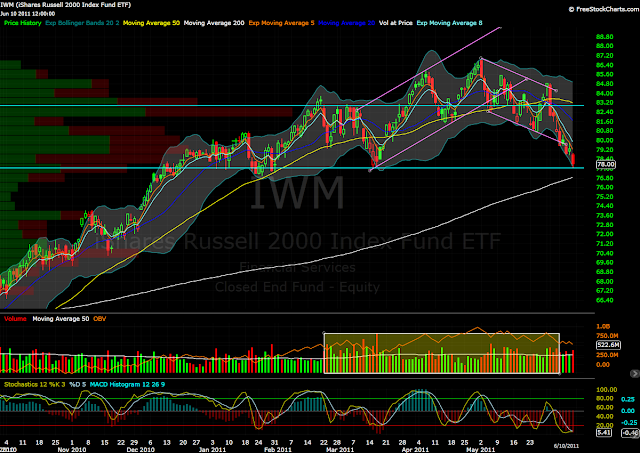Select the yellow highlighted rectangle in volume pane
The width and height of the screenshot is (640, 453).
coord(442,353)
